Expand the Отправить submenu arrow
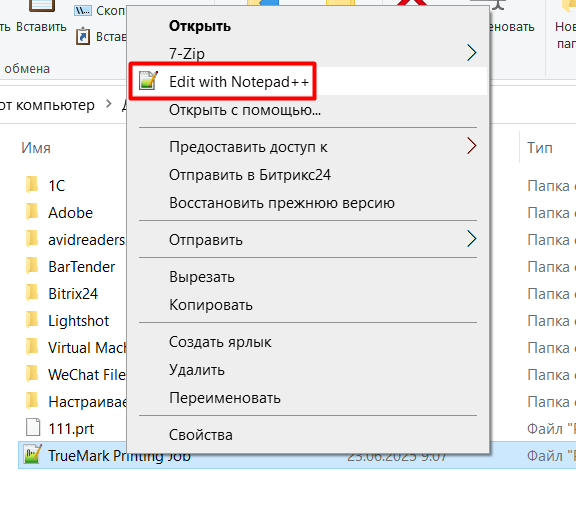Screen dimensions: 576x509 click(x=472, y=239)
